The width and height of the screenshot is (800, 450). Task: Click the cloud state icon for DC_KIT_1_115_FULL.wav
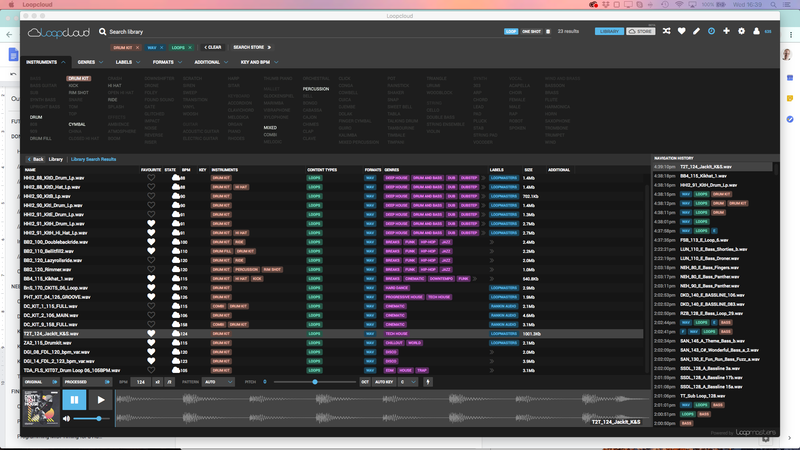176,306
